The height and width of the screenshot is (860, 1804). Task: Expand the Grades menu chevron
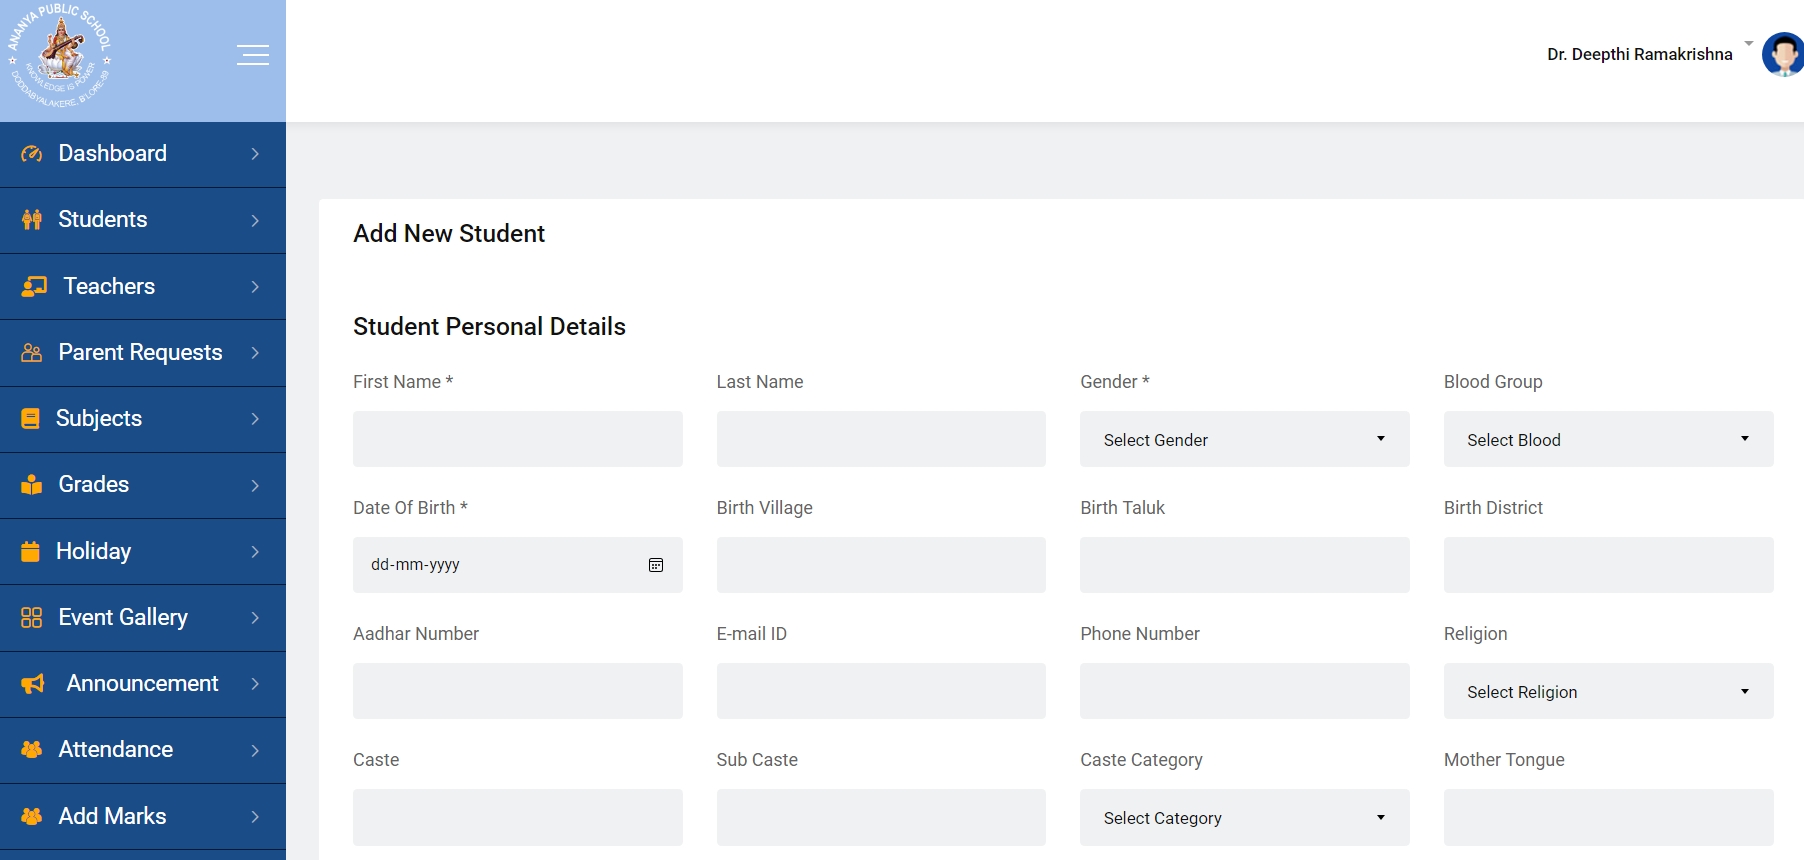coord(255,485)
